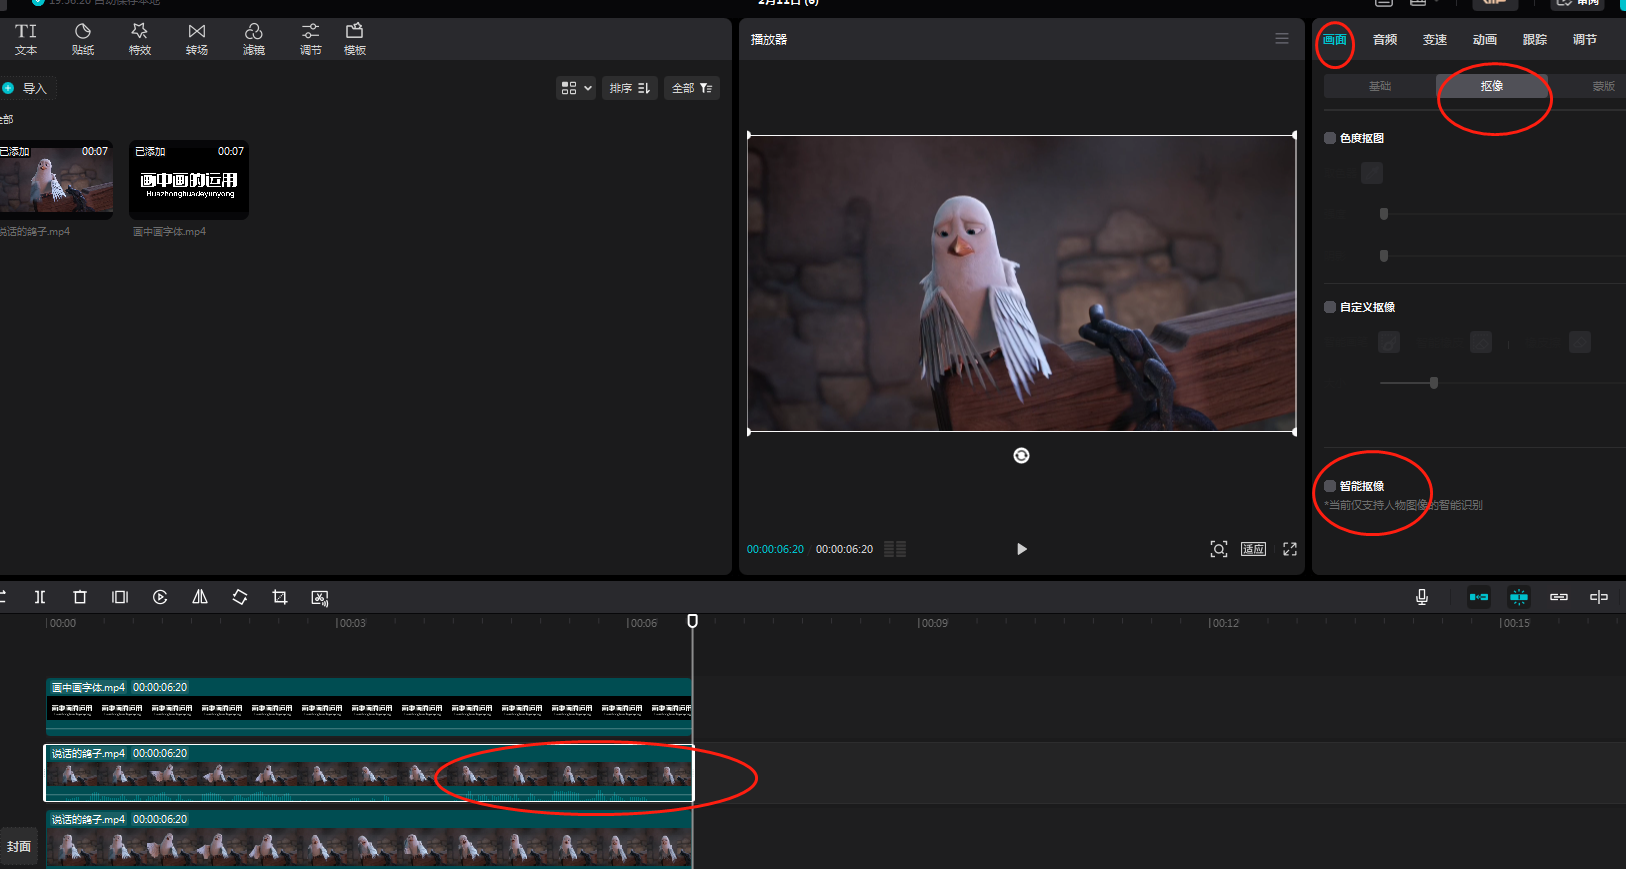Open the 模板 templates panel
This screenshot has width=1626, height=869.
tap(355, 39)
